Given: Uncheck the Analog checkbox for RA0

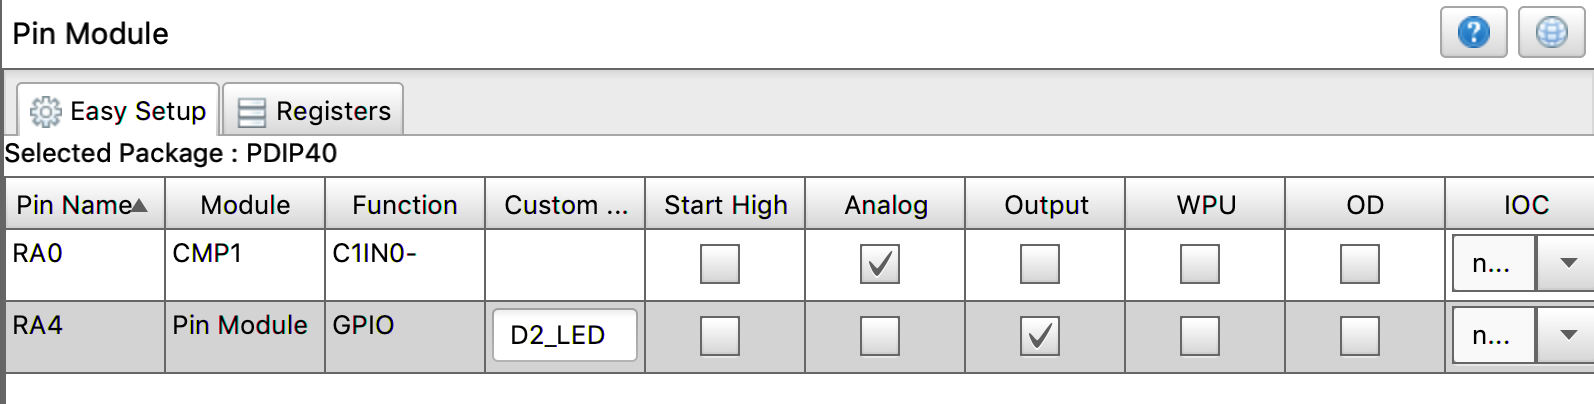Looking at the screenshot, I should click(879, 264).
